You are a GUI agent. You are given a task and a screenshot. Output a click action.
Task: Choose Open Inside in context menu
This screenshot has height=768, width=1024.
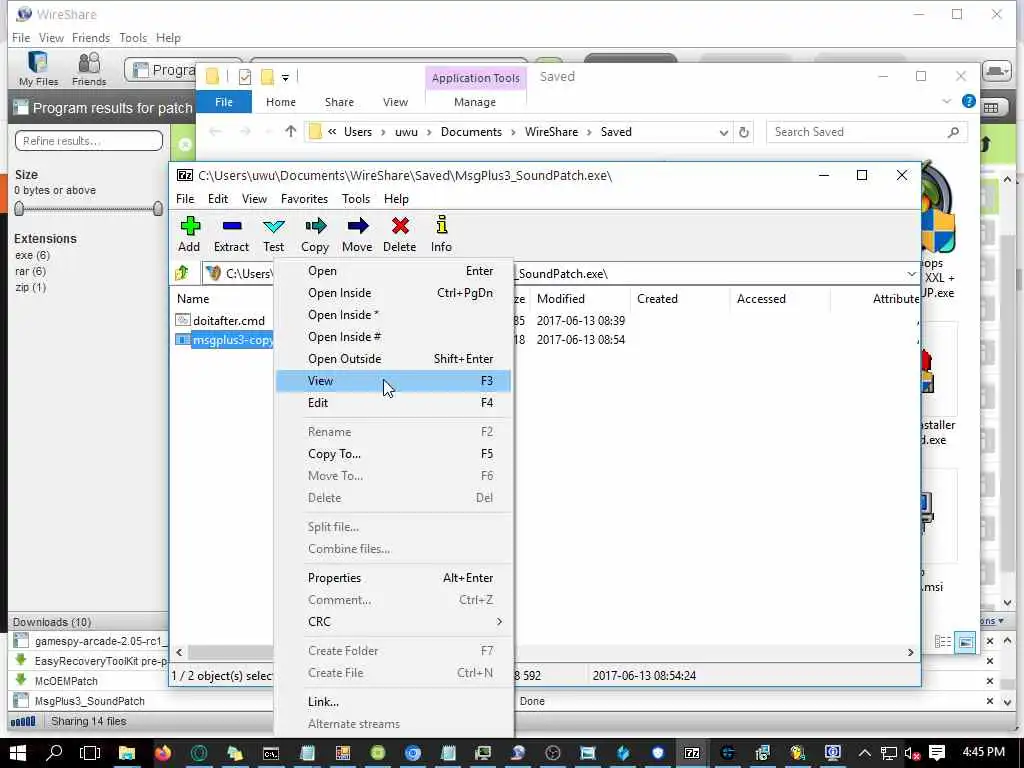pyautogui.click(x=393, y=293)
